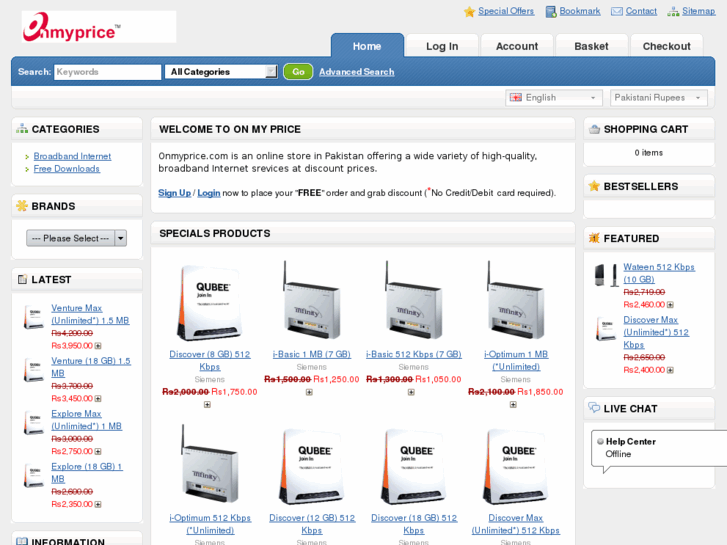Click plus icon next to Rs2,460.00
The width and height of the screenshot is (727, 545).
(670, 305)
